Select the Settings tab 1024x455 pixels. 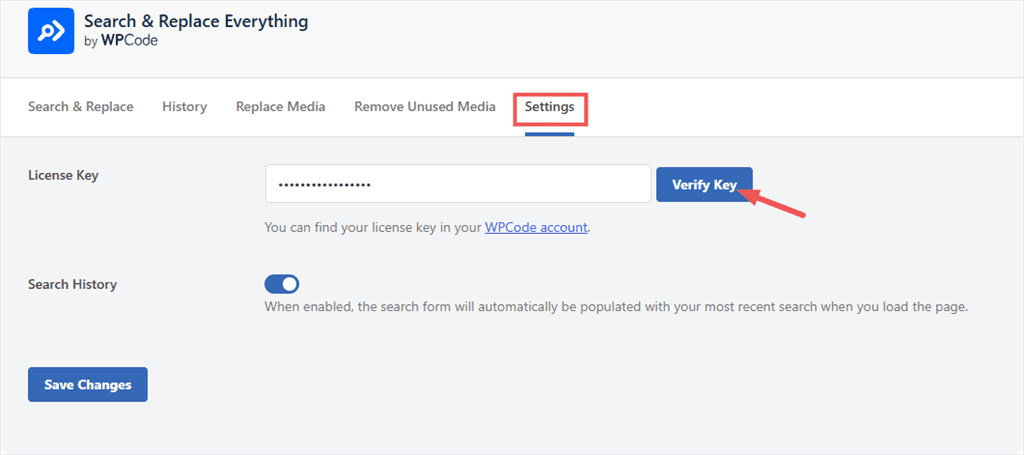(x=550, y=106)
